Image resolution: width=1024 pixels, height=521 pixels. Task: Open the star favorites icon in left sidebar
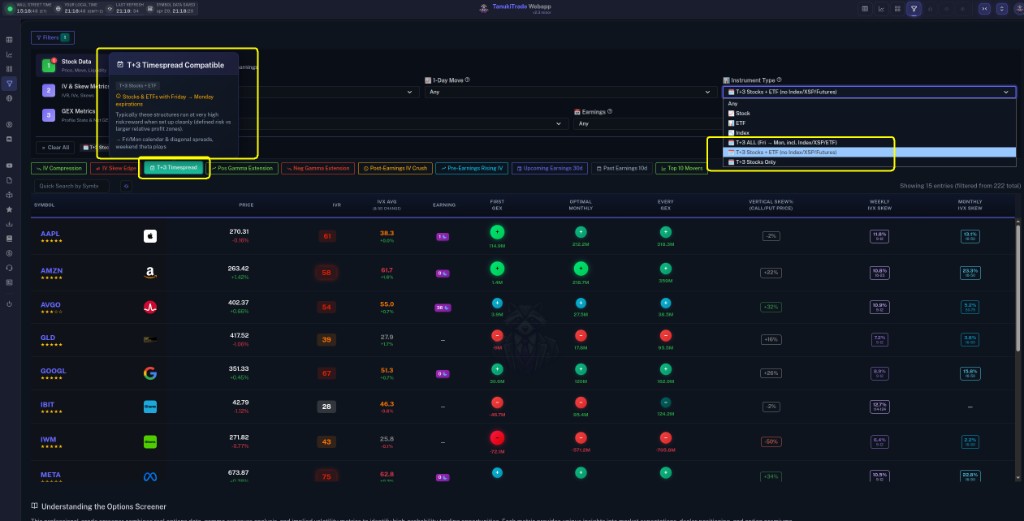(x=9, y=210)
